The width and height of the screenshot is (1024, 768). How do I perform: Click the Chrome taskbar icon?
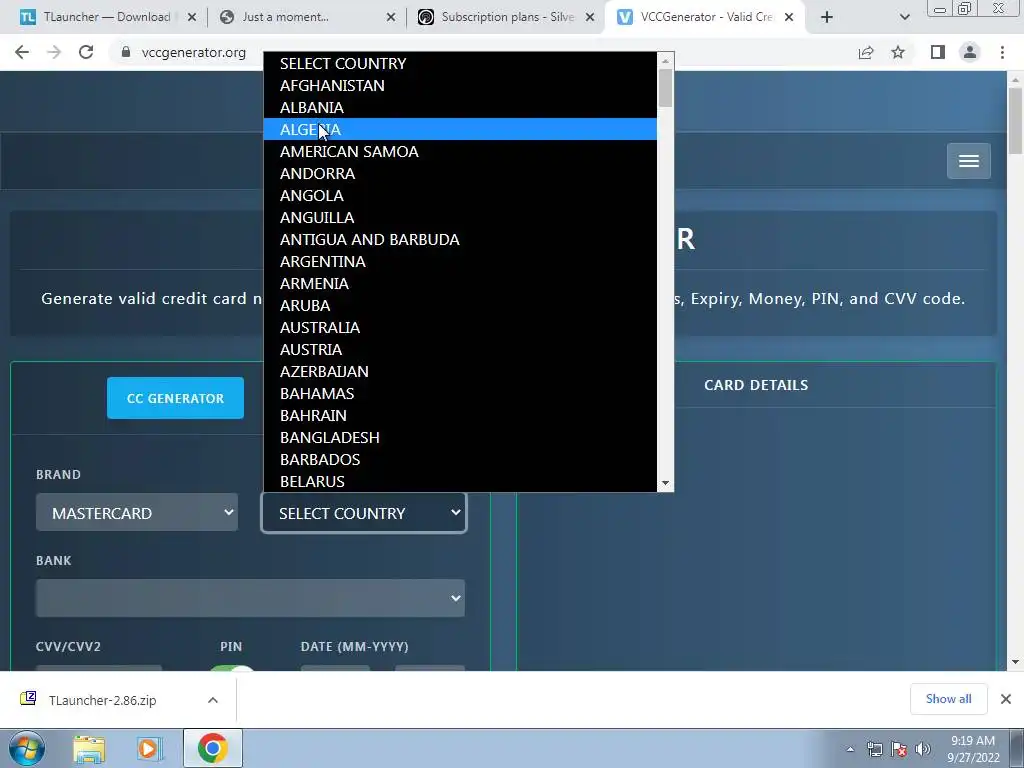(212, 748)
